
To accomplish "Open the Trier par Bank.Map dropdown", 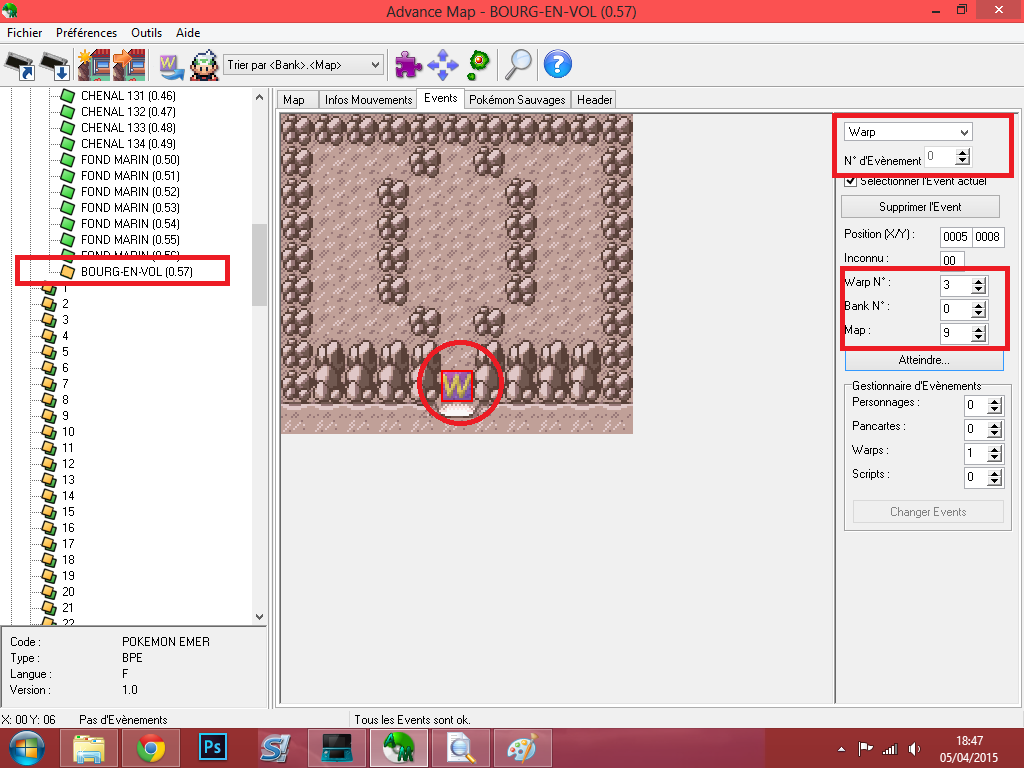I will (303, 65).
